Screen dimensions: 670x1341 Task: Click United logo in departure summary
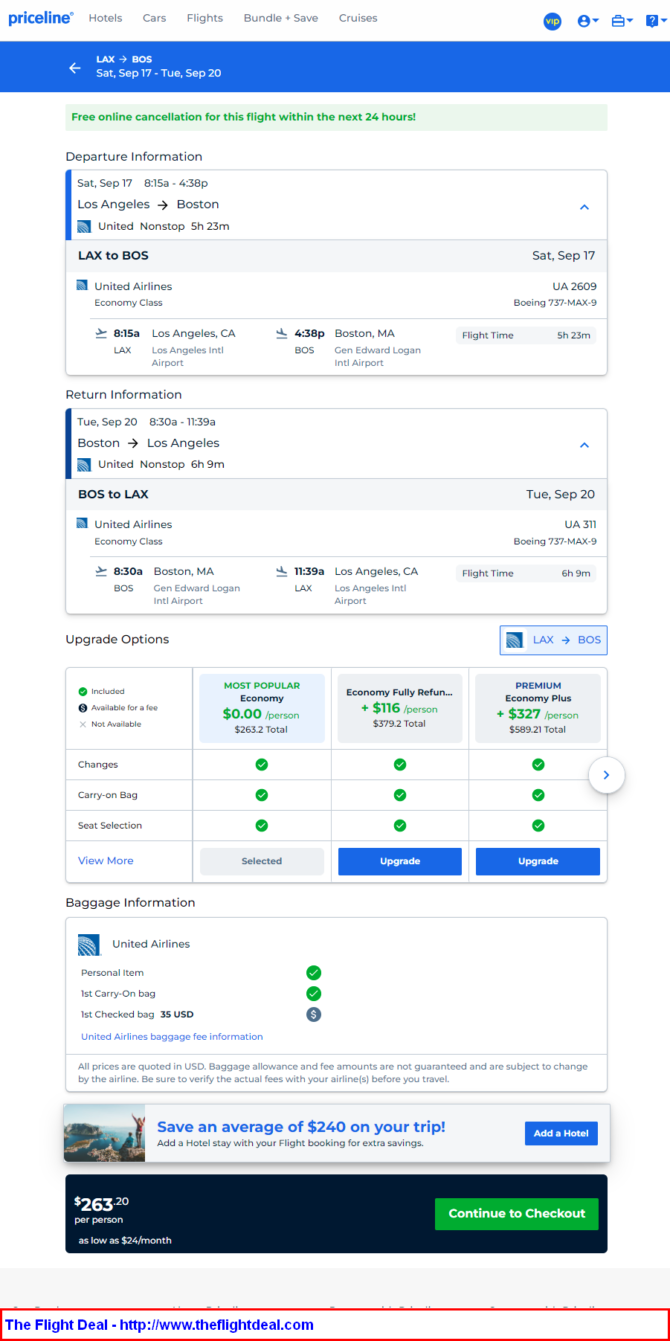tap(84, 226)
